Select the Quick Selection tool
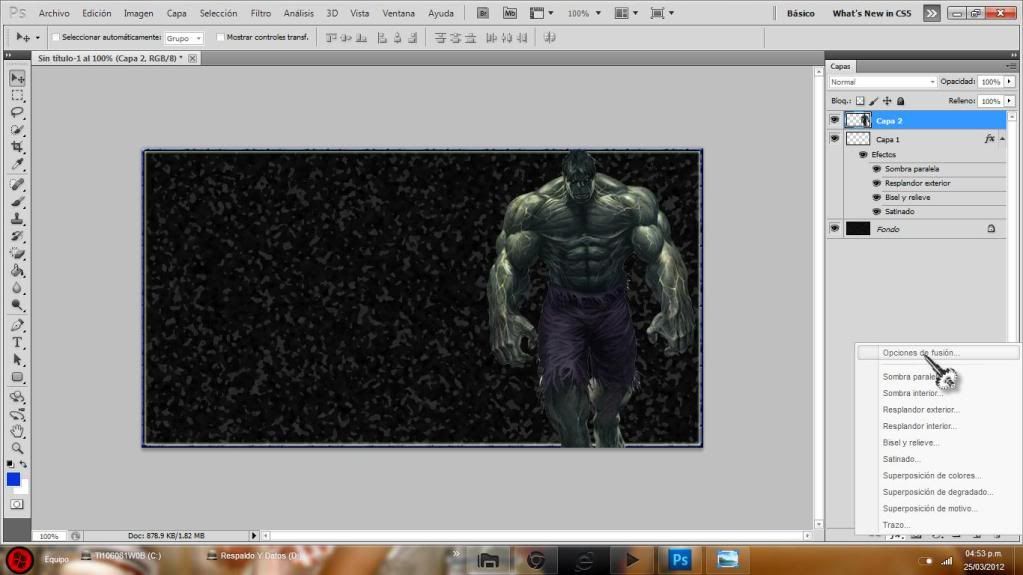This screenshot has width=1023, height=575. coord(18,130)
